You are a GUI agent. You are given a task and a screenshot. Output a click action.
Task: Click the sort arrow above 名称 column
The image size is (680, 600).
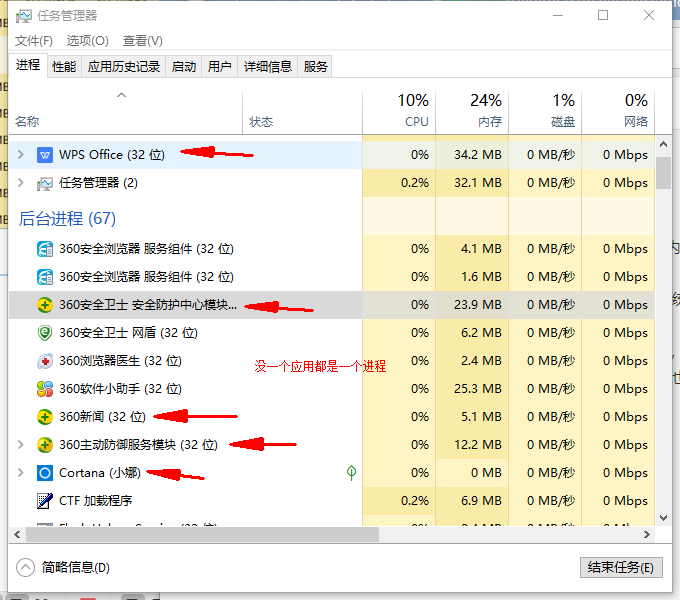click(x=121, y=95)
